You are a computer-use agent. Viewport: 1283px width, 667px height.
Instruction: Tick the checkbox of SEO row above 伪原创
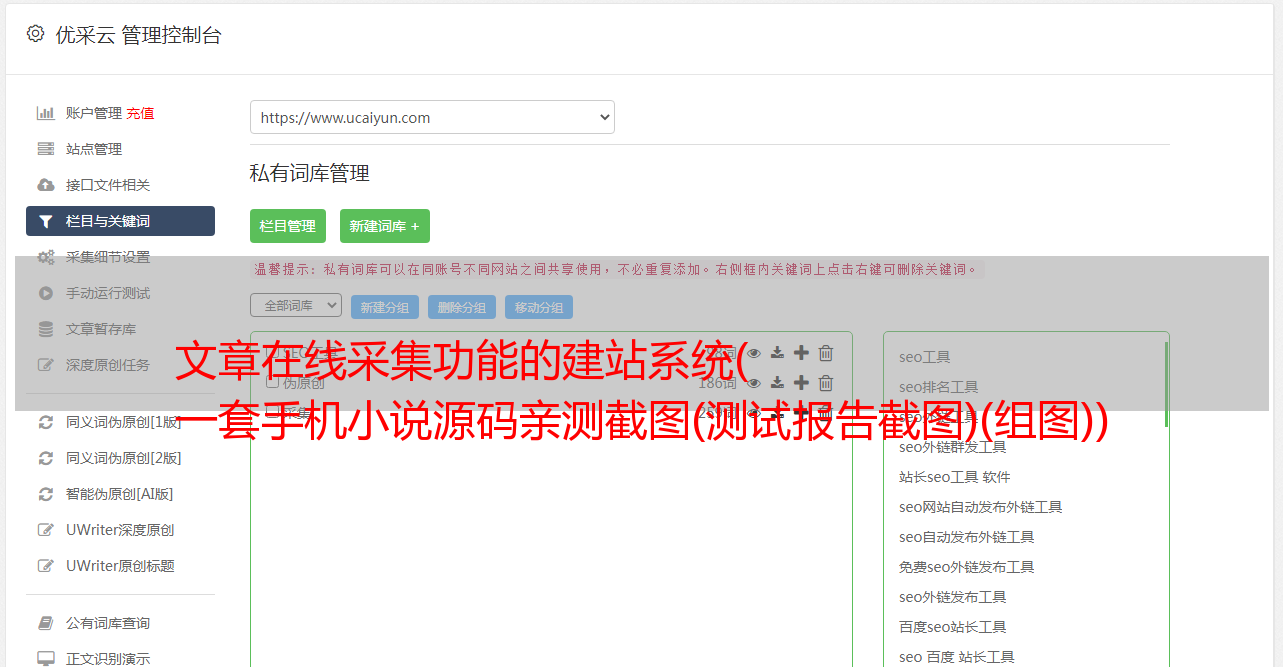tap(272, 352)
